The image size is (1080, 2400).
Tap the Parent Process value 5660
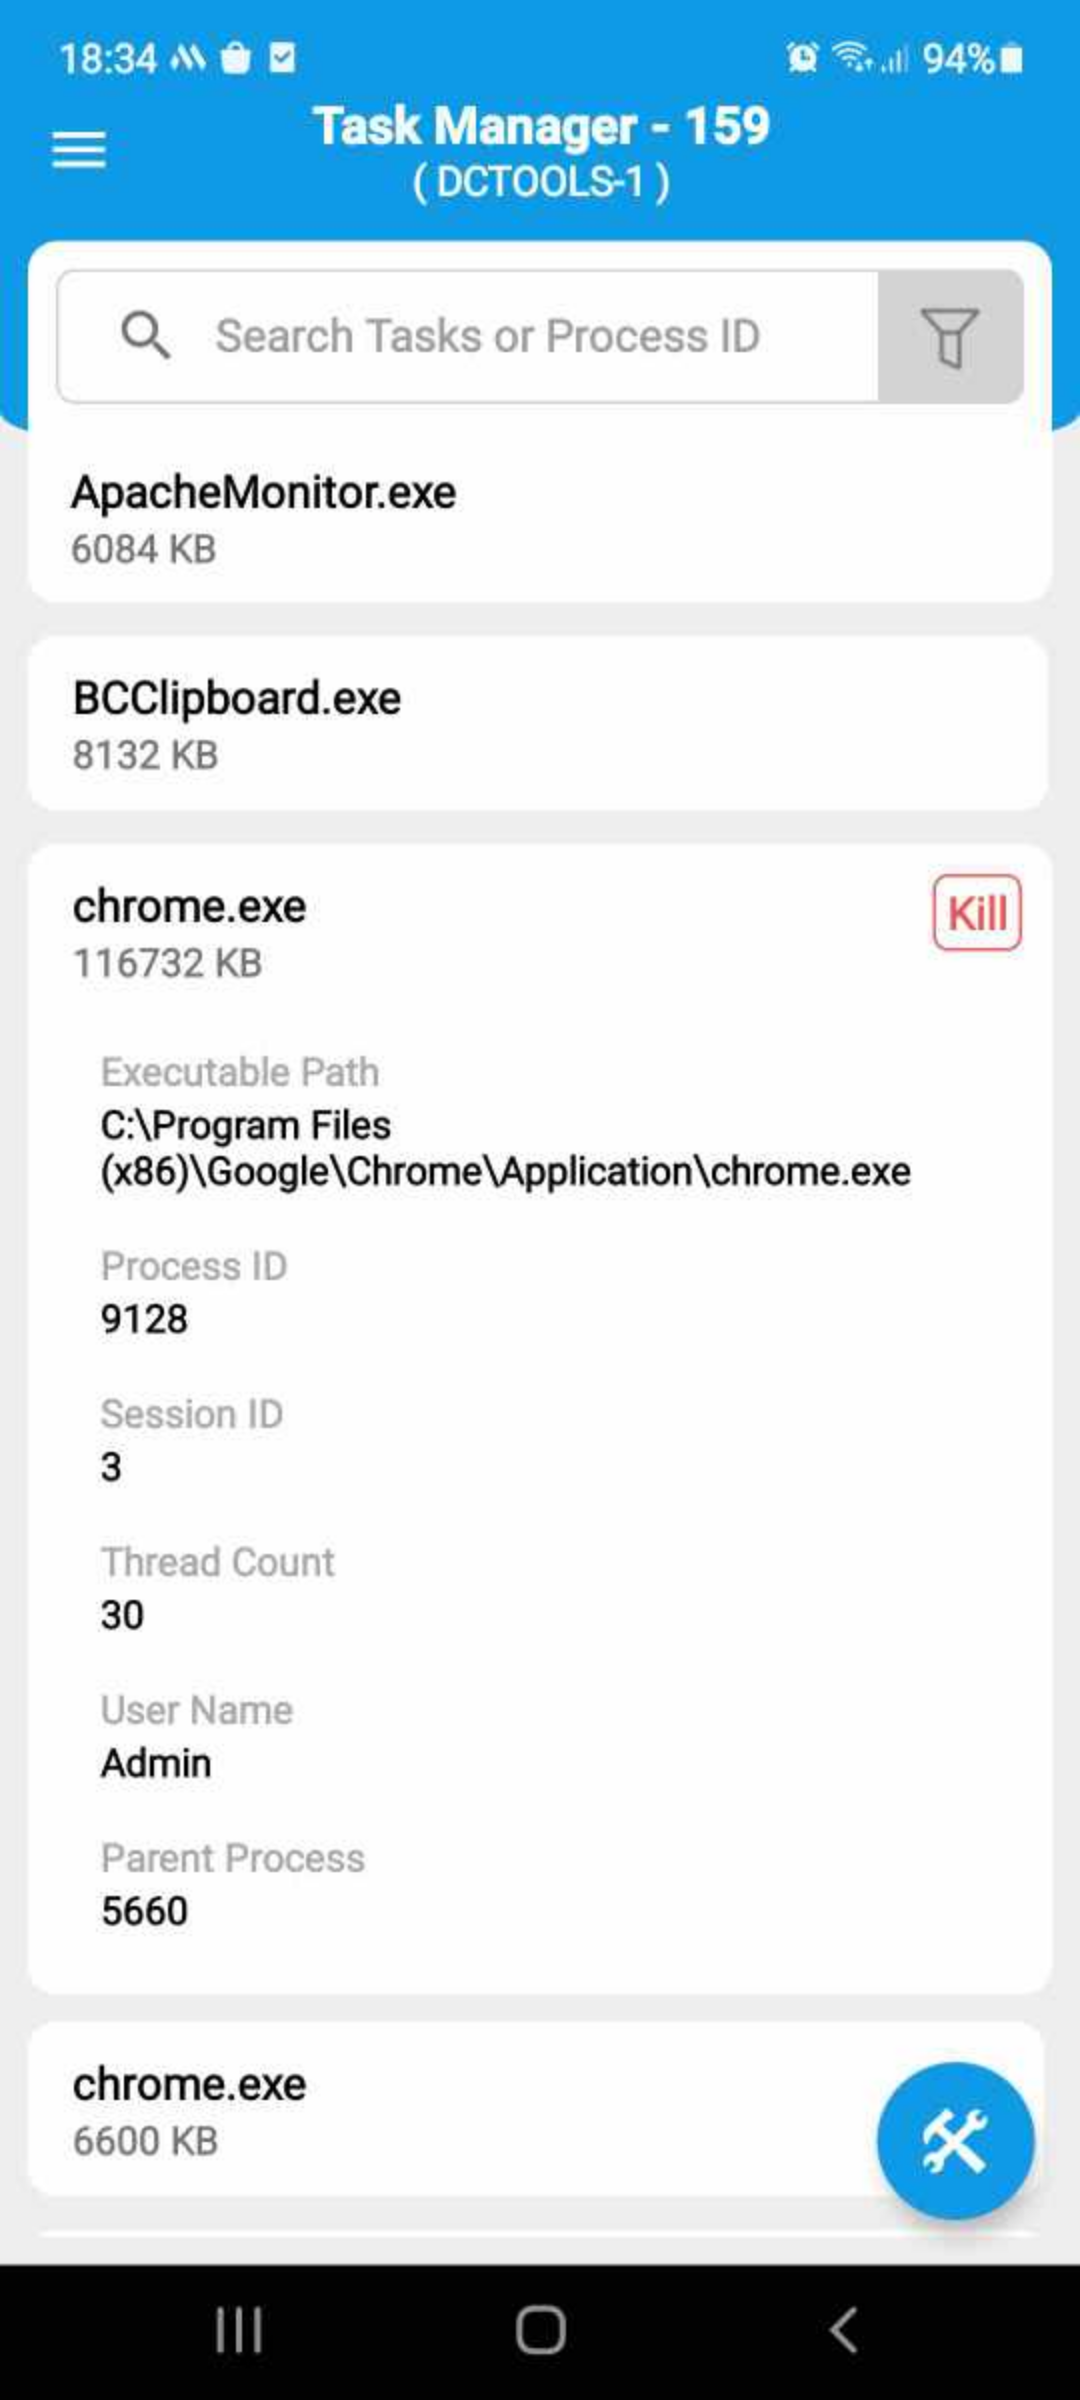144,1911
